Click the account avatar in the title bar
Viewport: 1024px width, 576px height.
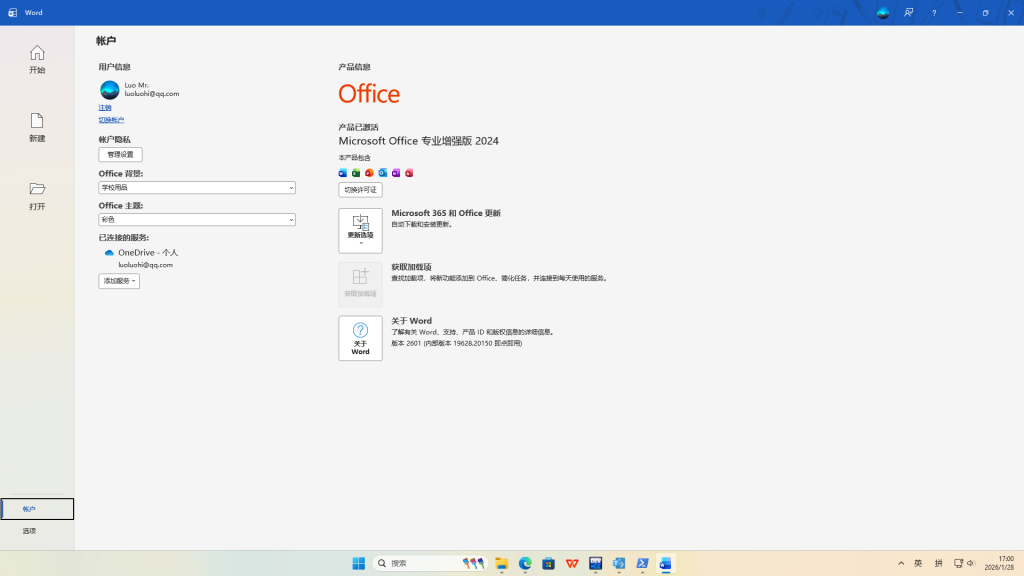coord(882,13)
